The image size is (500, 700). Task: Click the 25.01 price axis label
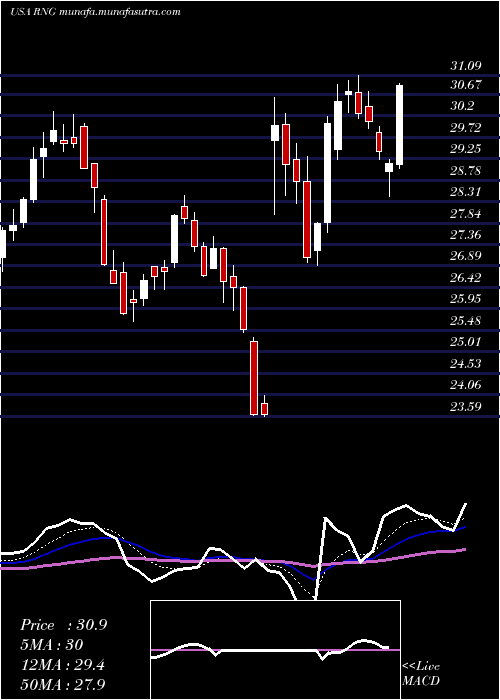tap(466, 342)
